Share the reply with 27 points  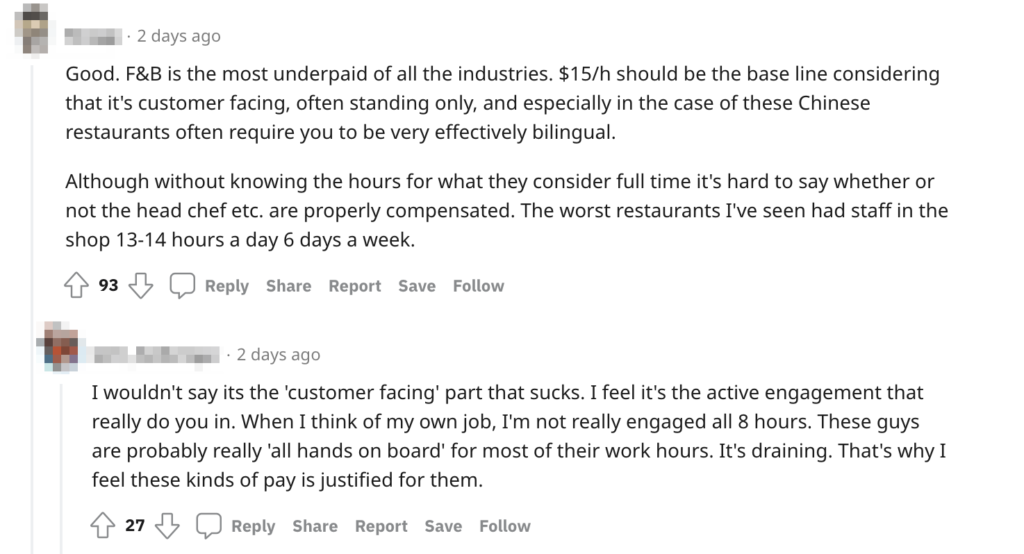pos(315,526)
